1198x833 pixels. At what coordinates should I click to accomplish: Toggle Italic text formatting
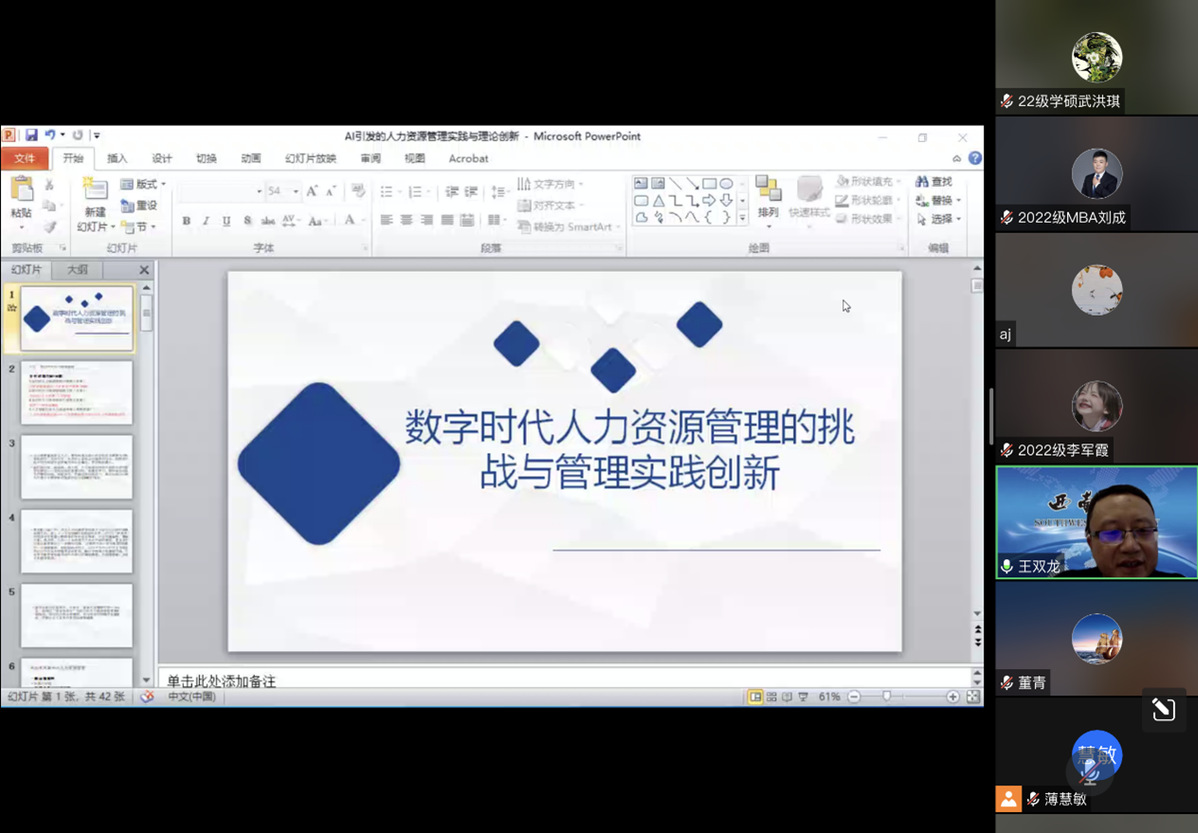point(206,221)
